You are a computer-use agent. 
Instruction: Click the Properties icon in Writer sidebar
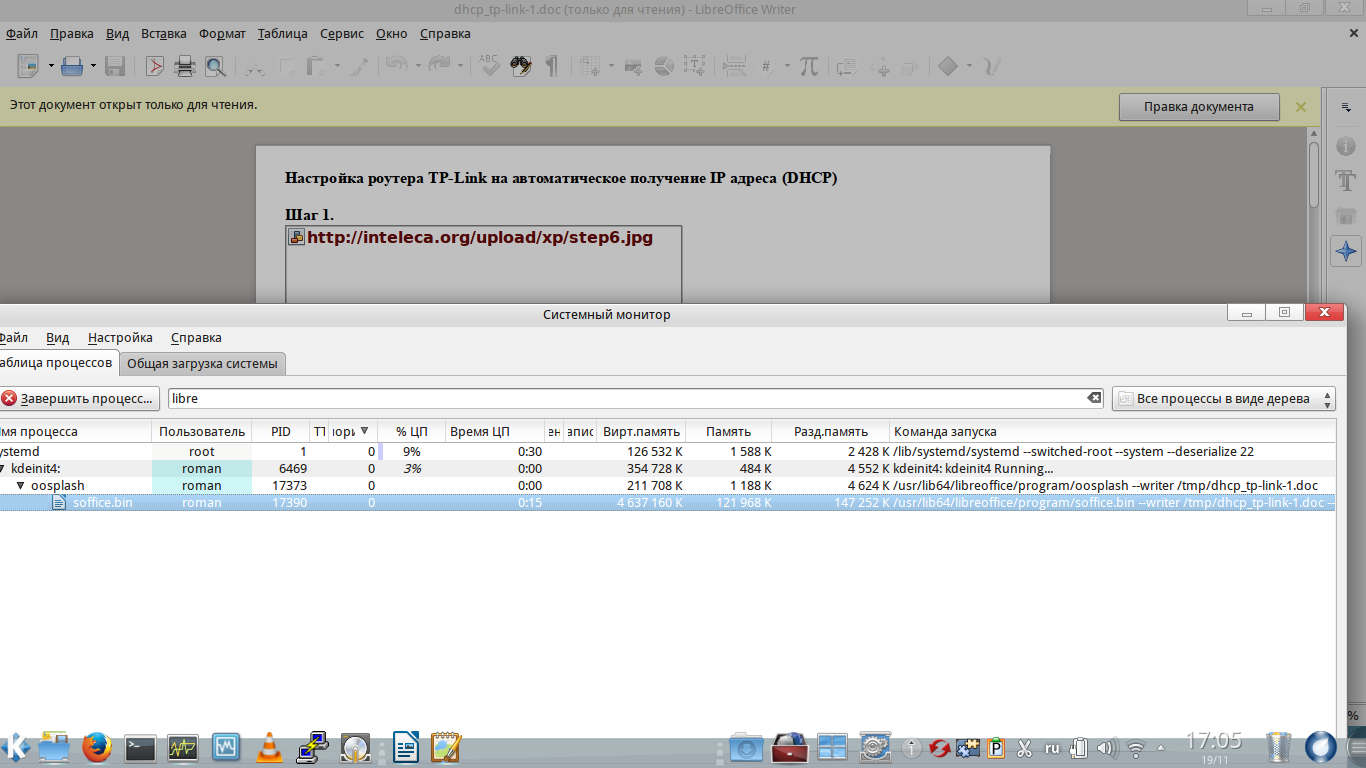click(x=1346, y=146)
